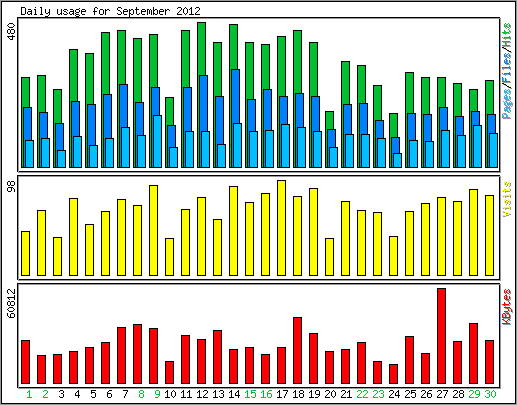Click day label 10 on the x-axis

tap(170, 394)
